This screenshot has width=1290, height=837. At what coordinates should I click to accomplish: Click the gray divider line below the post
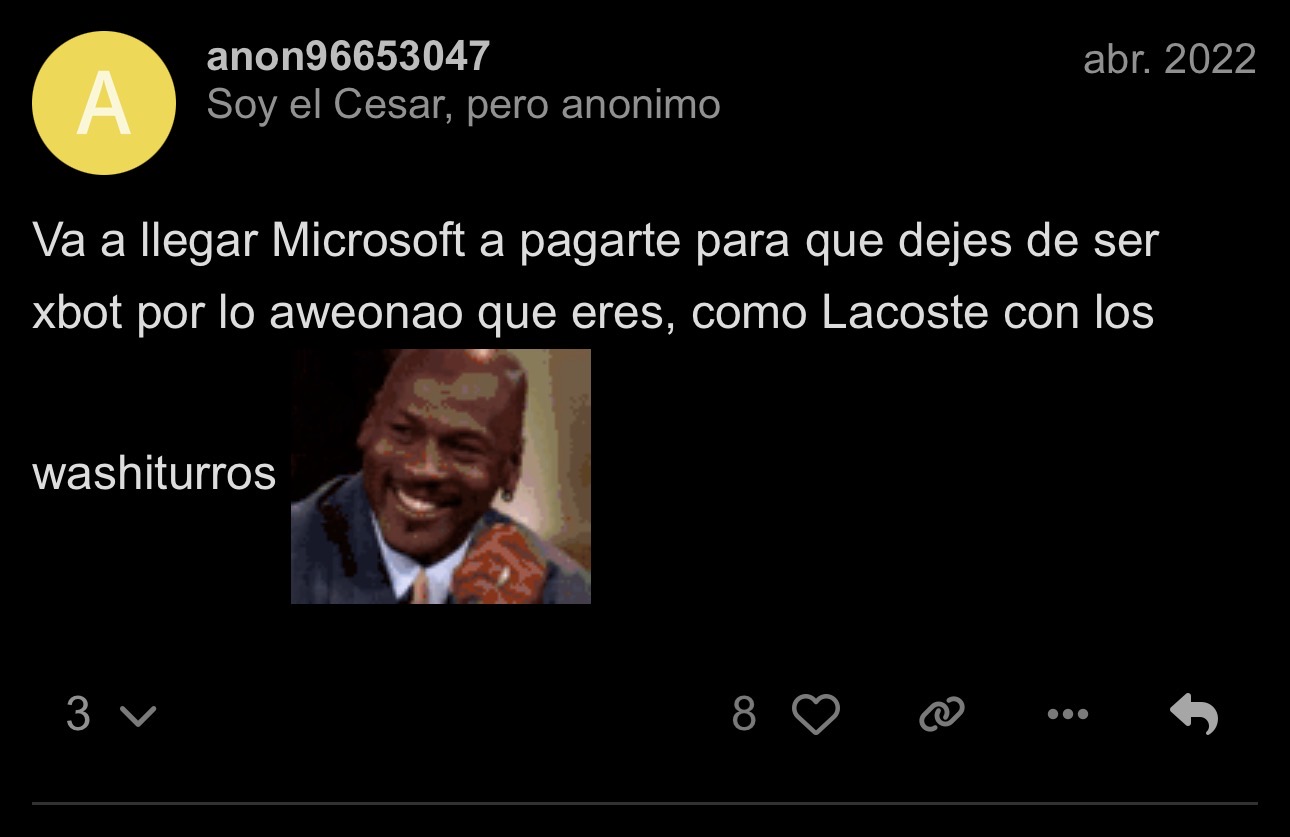click(645, 803)
